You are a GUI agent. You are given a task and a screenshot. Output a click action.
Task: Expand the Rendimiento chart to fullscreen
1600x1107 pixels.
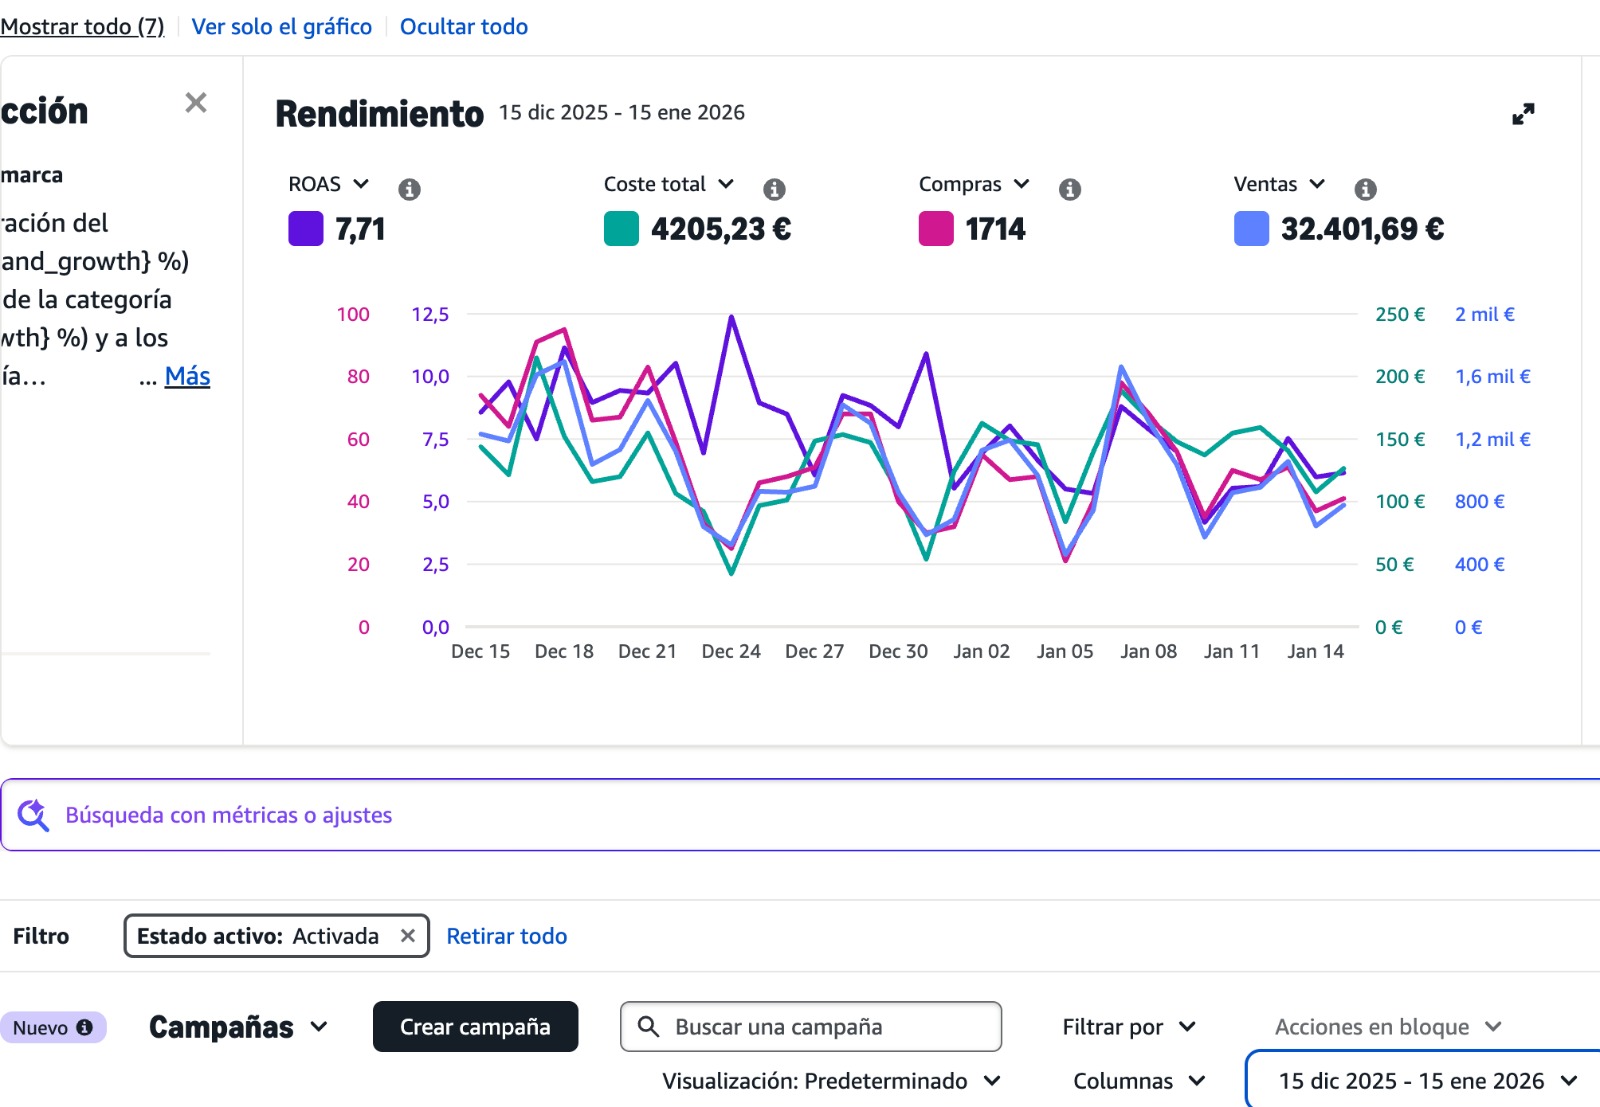[x=1523, y=114]
